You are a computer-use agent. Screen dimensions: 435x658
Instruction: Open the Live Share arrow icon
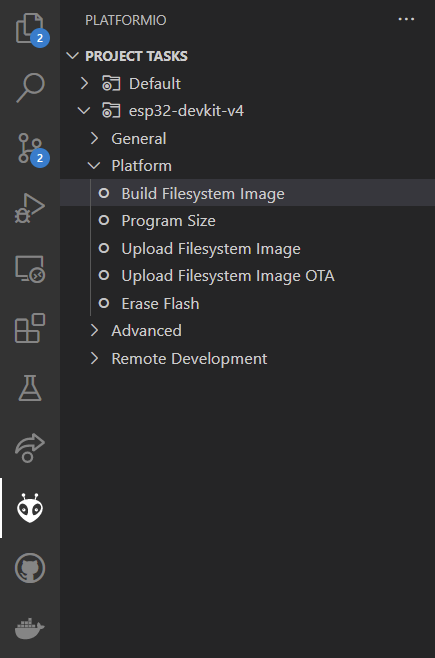coord(30,448)
